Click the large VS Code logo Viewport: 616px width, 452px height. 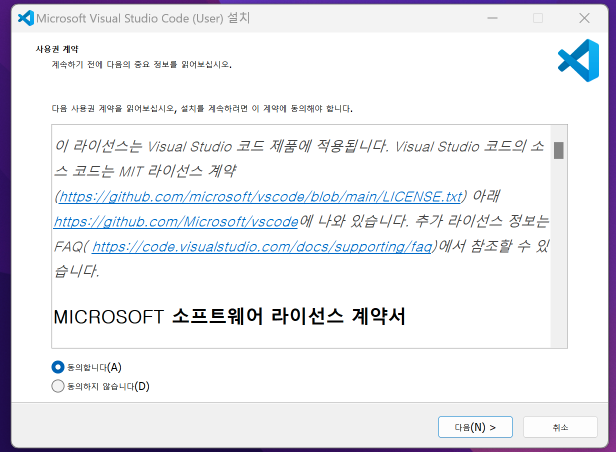point(578,60)
